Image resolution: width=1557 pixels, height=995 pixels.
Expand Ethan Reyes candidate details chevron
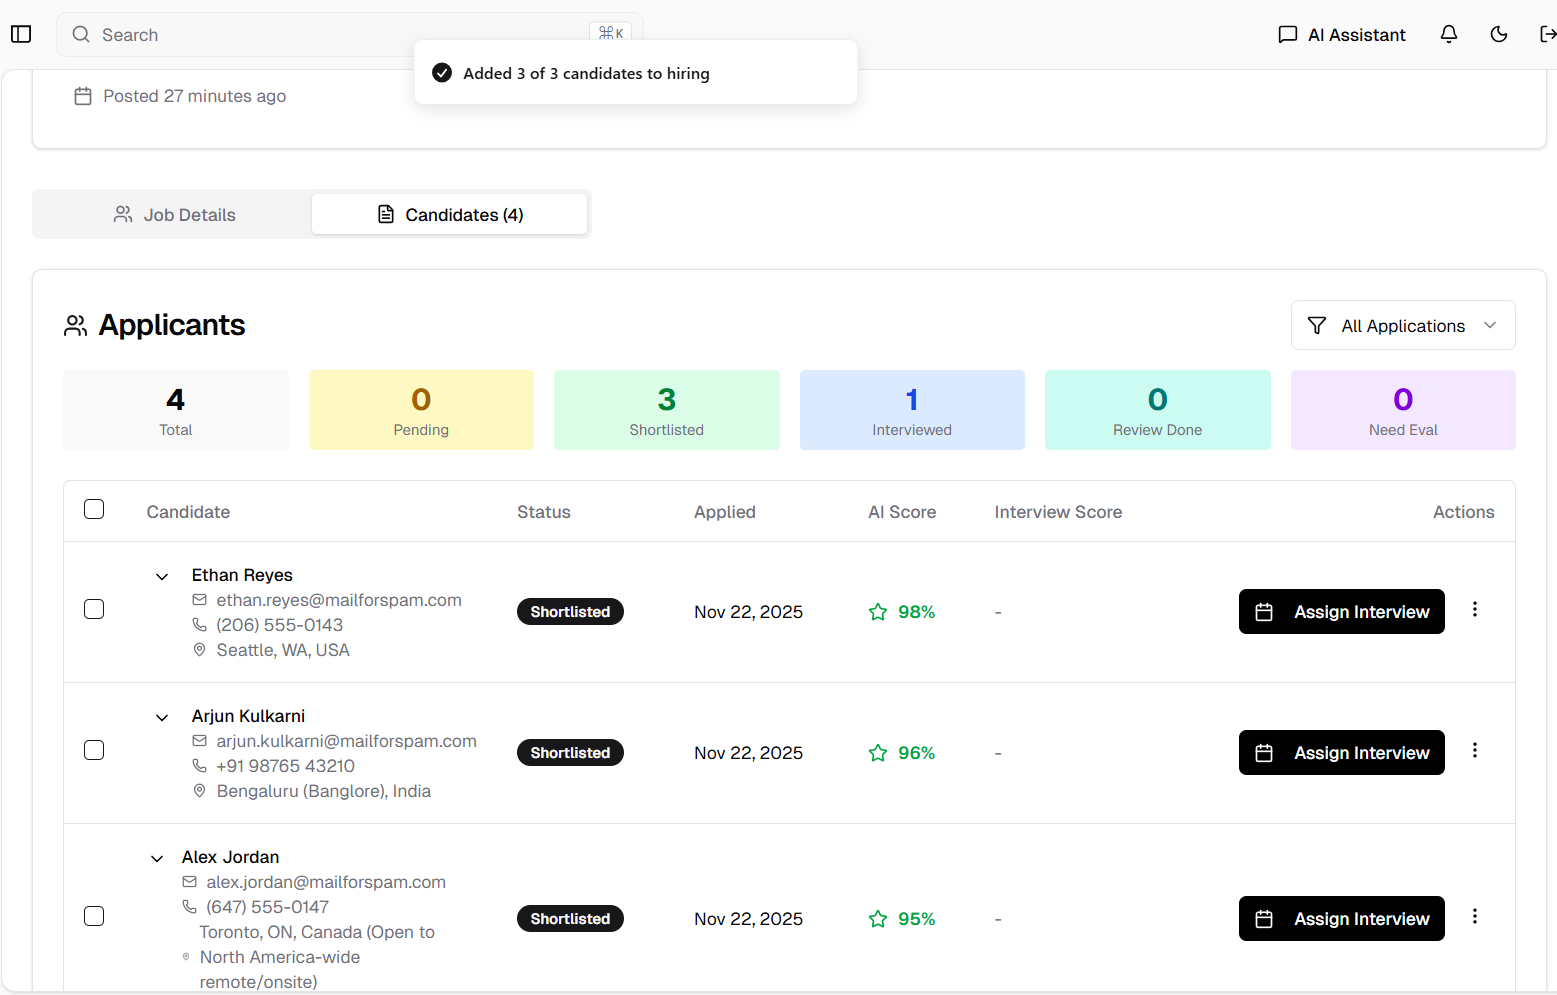[162, 577]
